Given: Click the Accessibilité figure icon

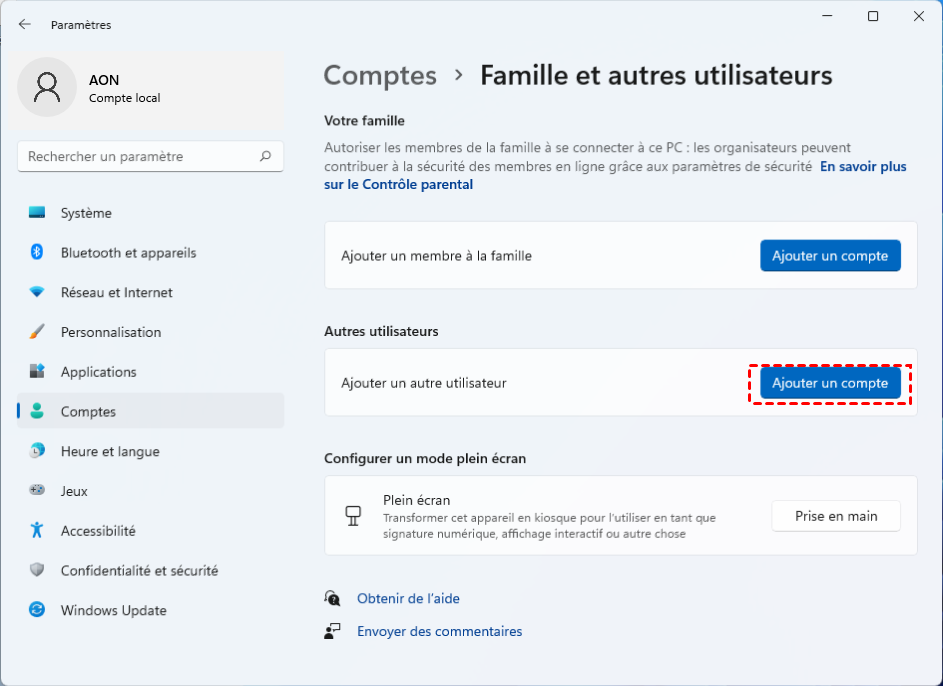Looking at the screenshot, I should coord(37,531).
